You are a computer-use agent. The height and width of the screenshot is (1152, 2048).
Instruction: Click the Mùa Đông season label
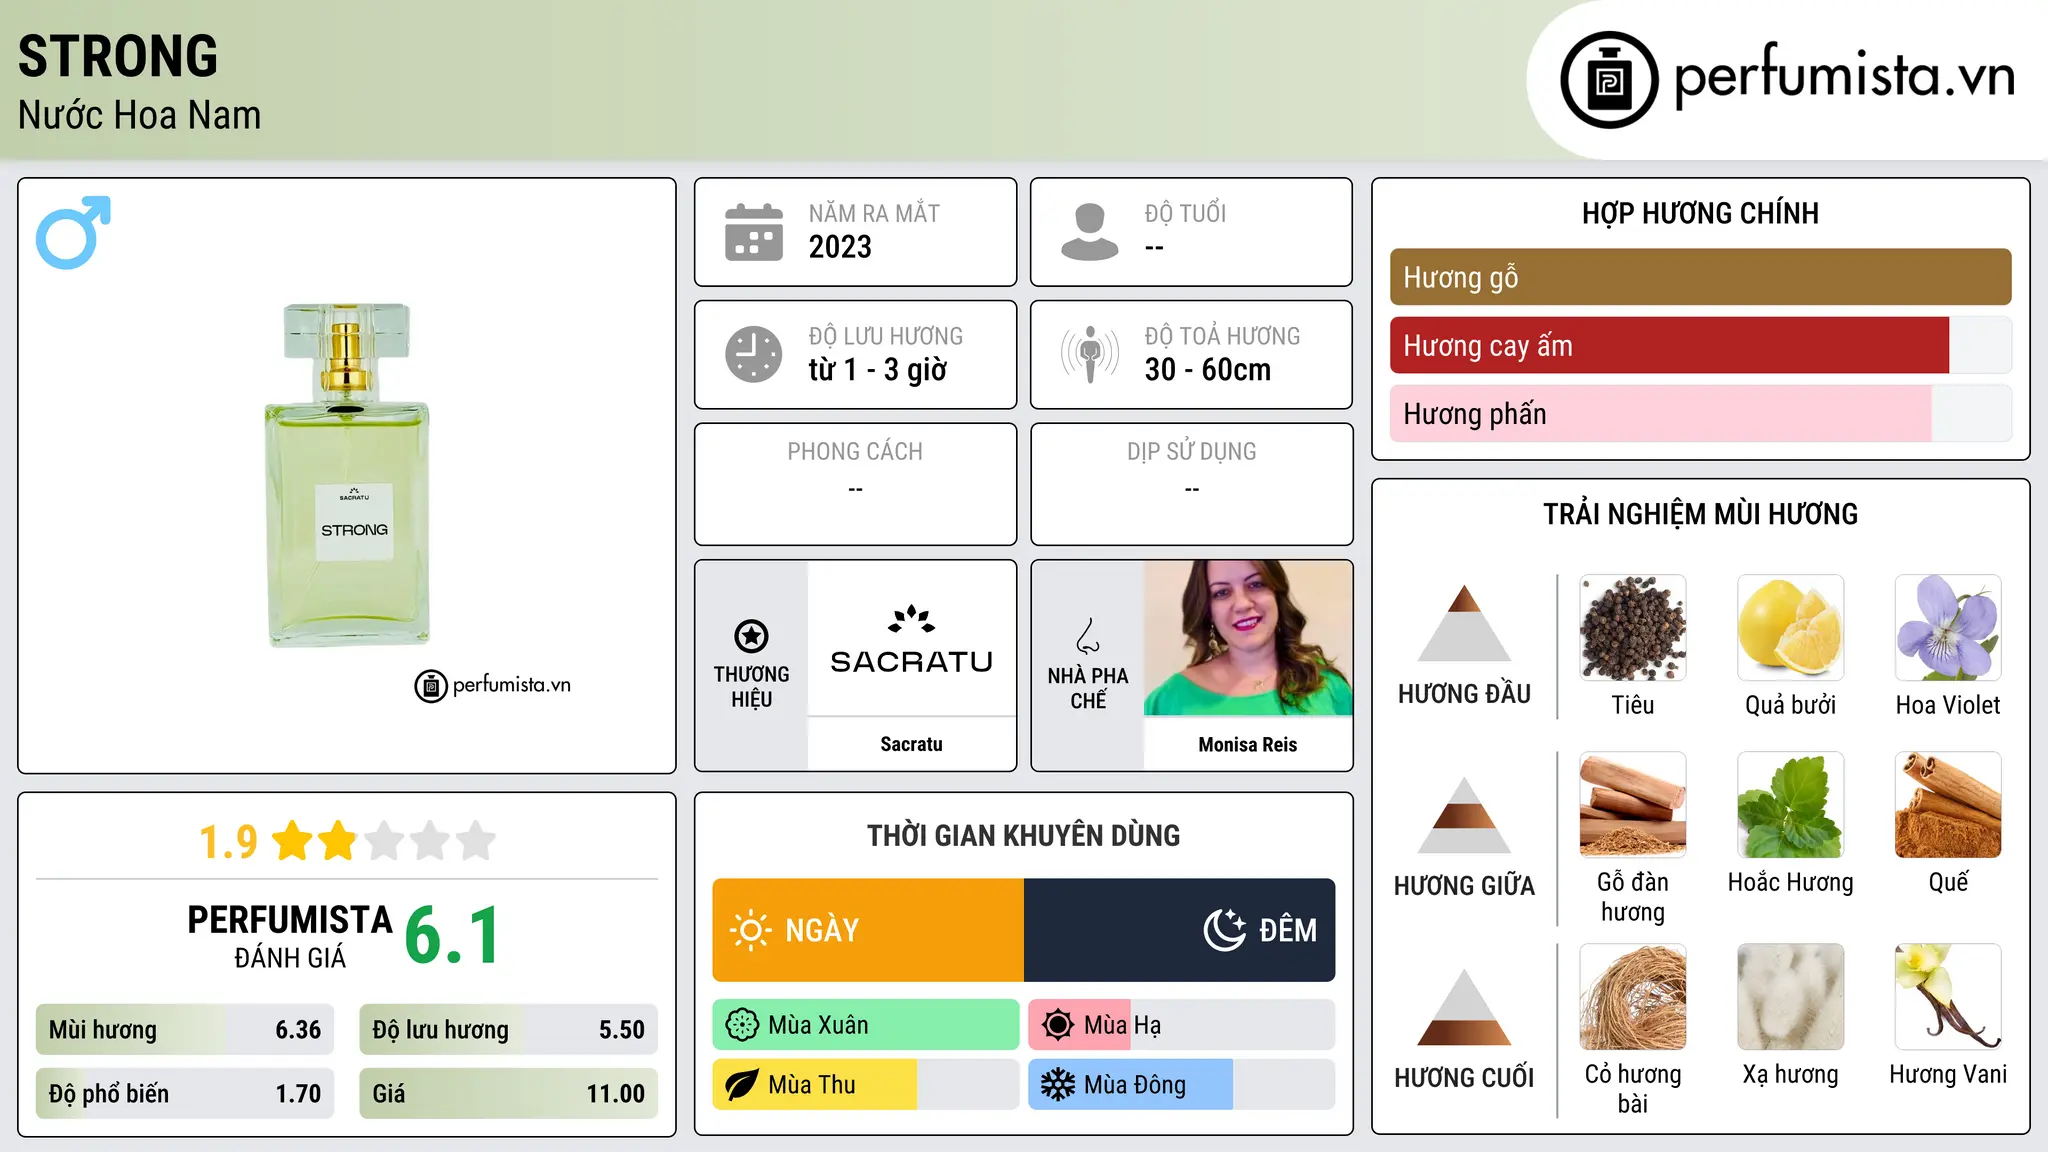(1135, 1085)
